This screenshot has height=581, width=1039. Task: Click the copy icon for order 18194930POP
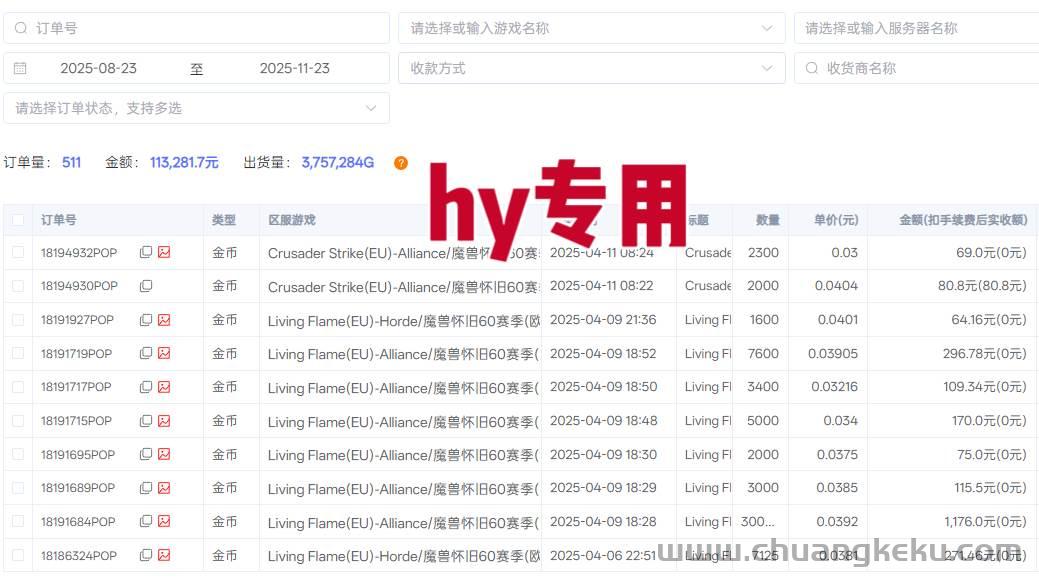146,286
